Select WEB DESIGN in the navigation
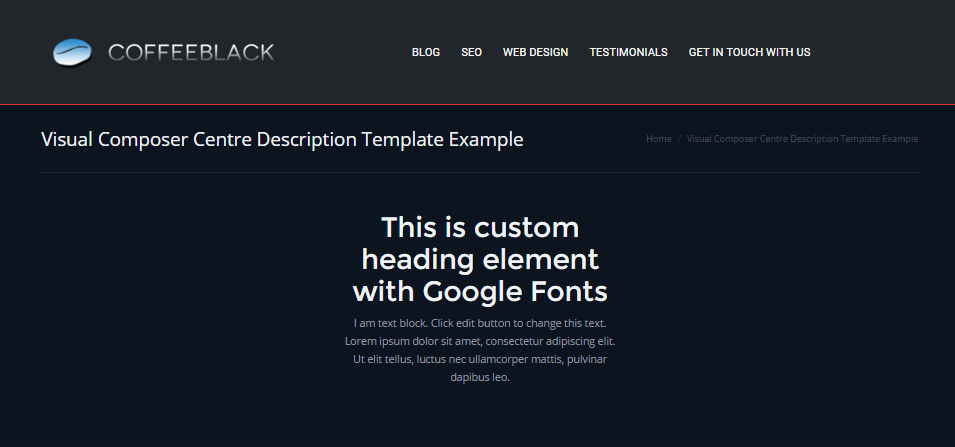This screenshot has width=955, height=447. pos(535,52)
